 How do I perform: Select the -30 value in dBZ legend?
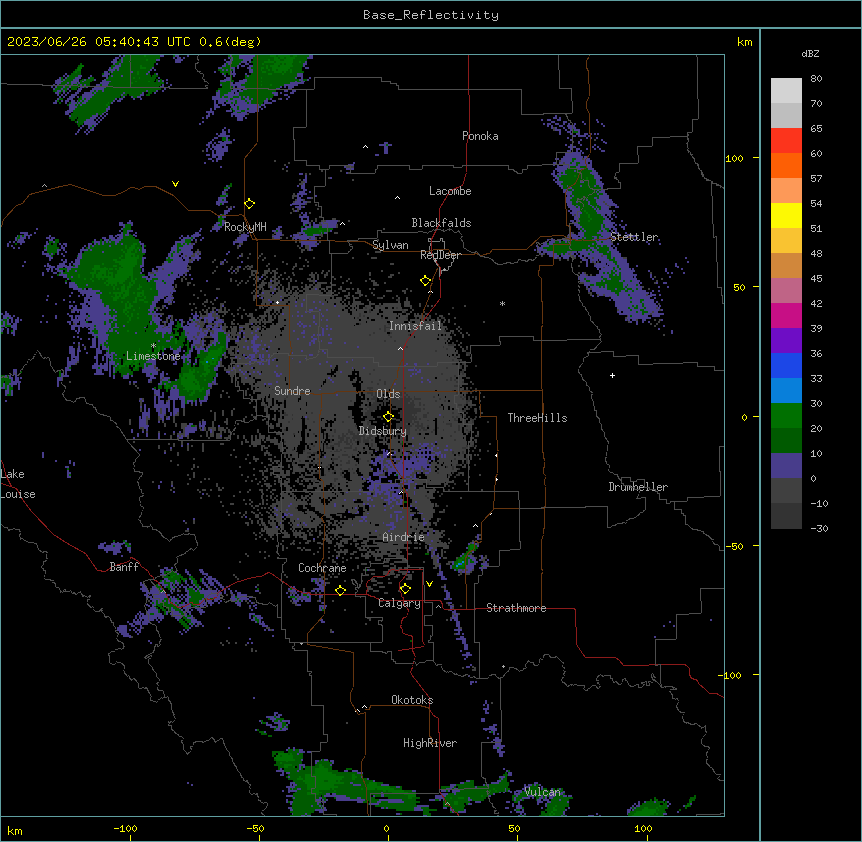tap(819, 528)
